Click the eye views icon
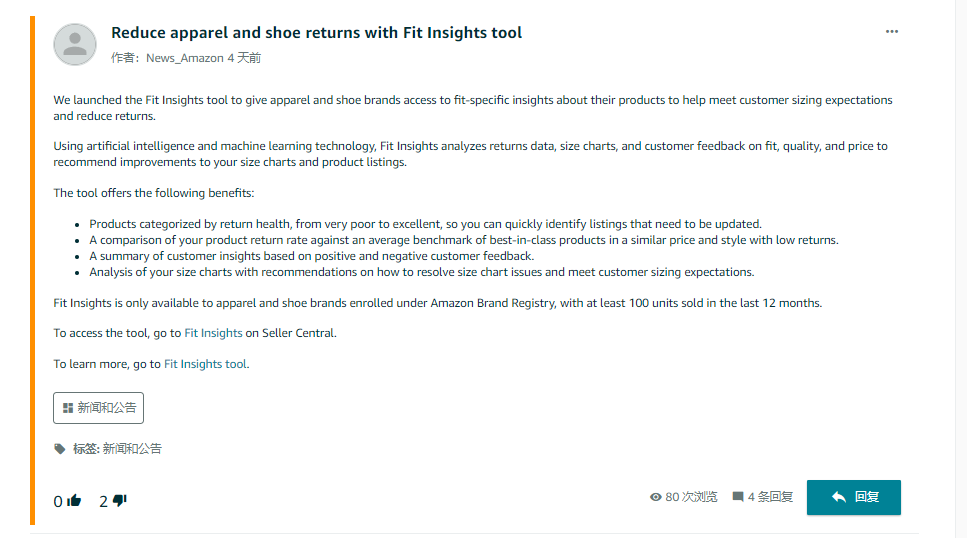The width and height of the screenshot is (967, 538). coord(656,497)
